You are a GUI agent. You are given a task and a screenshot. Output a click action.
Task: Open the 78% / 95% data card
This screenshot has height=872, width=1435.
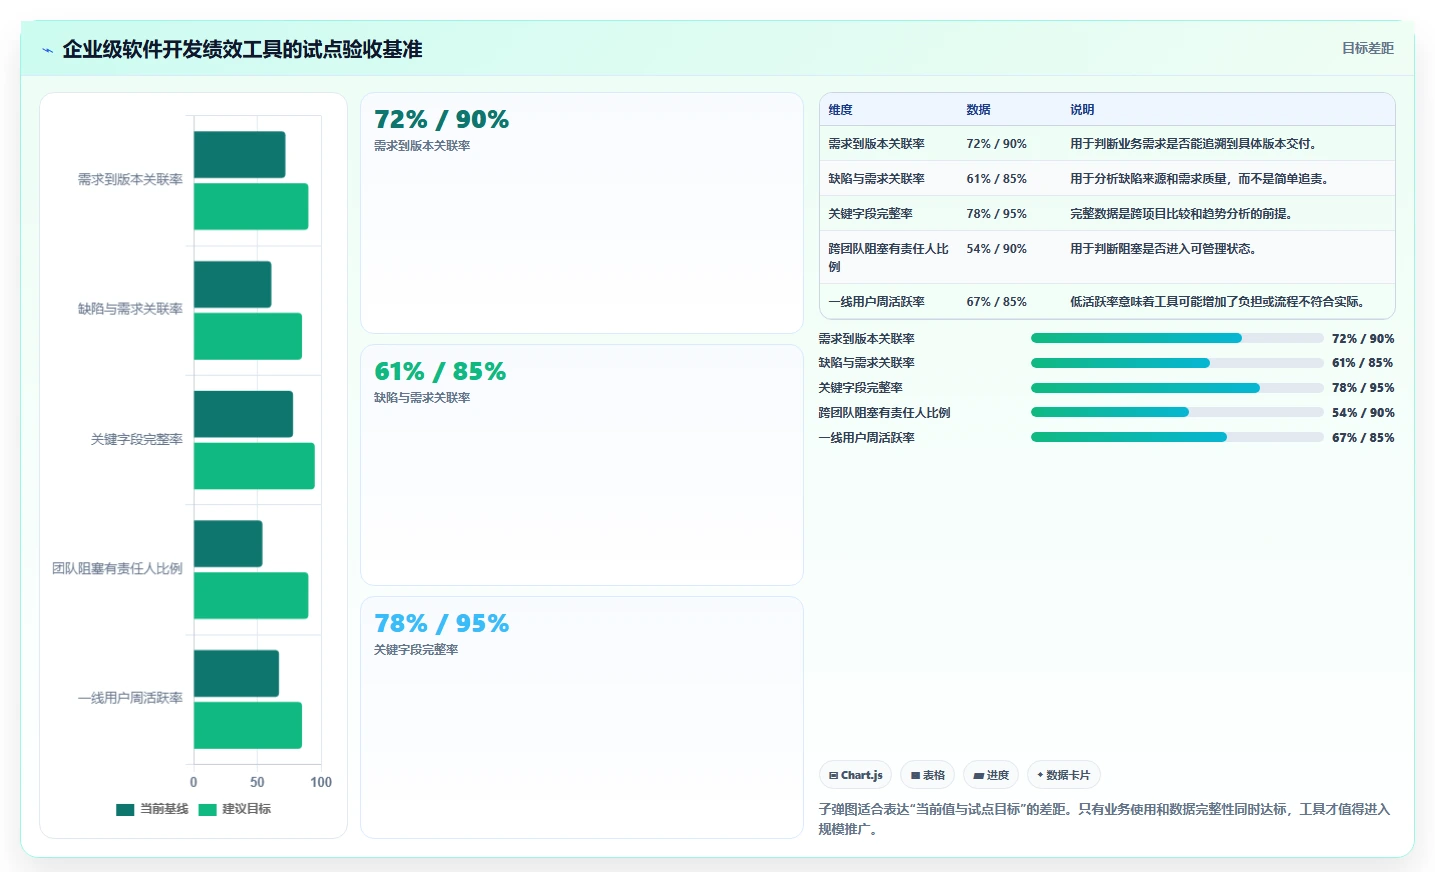coord(582,717)
